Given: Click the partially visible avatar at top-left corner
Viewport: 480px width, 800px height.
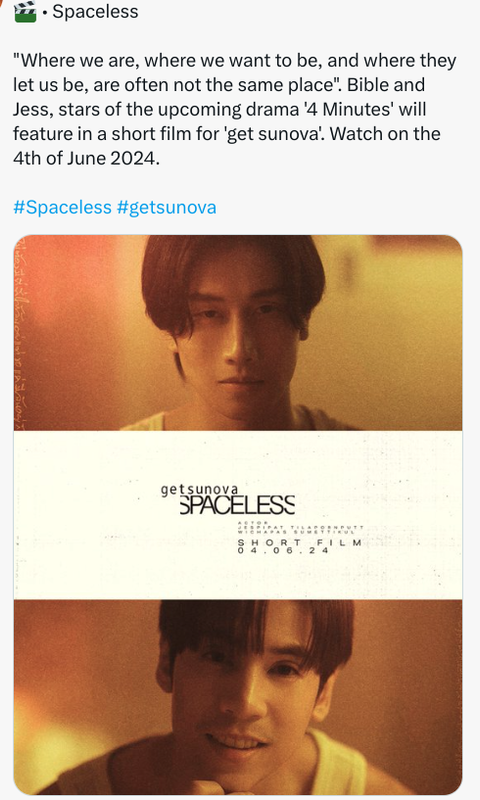Looking at the screenshot, I should (2, 4).
